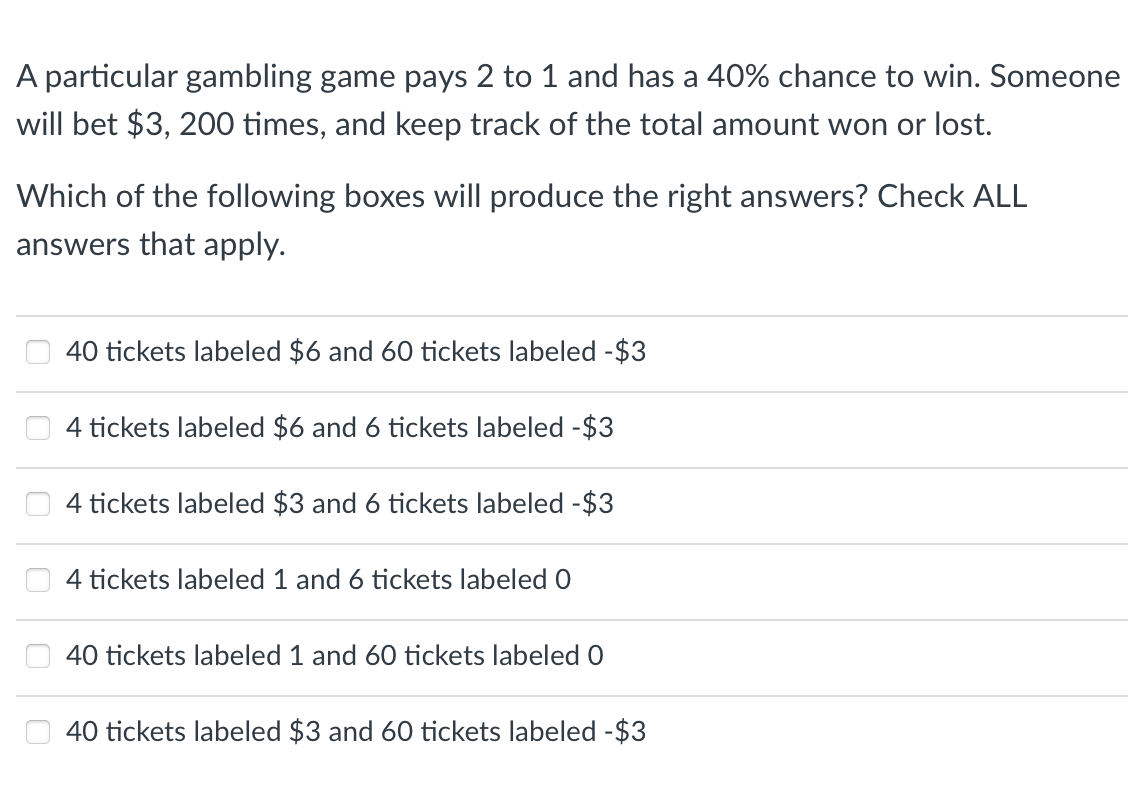Image resolution: width=1138 pixels, height=796 pixels.
Task: Check the box for 40 tickets labeled $6
Action: click(38, 352)
